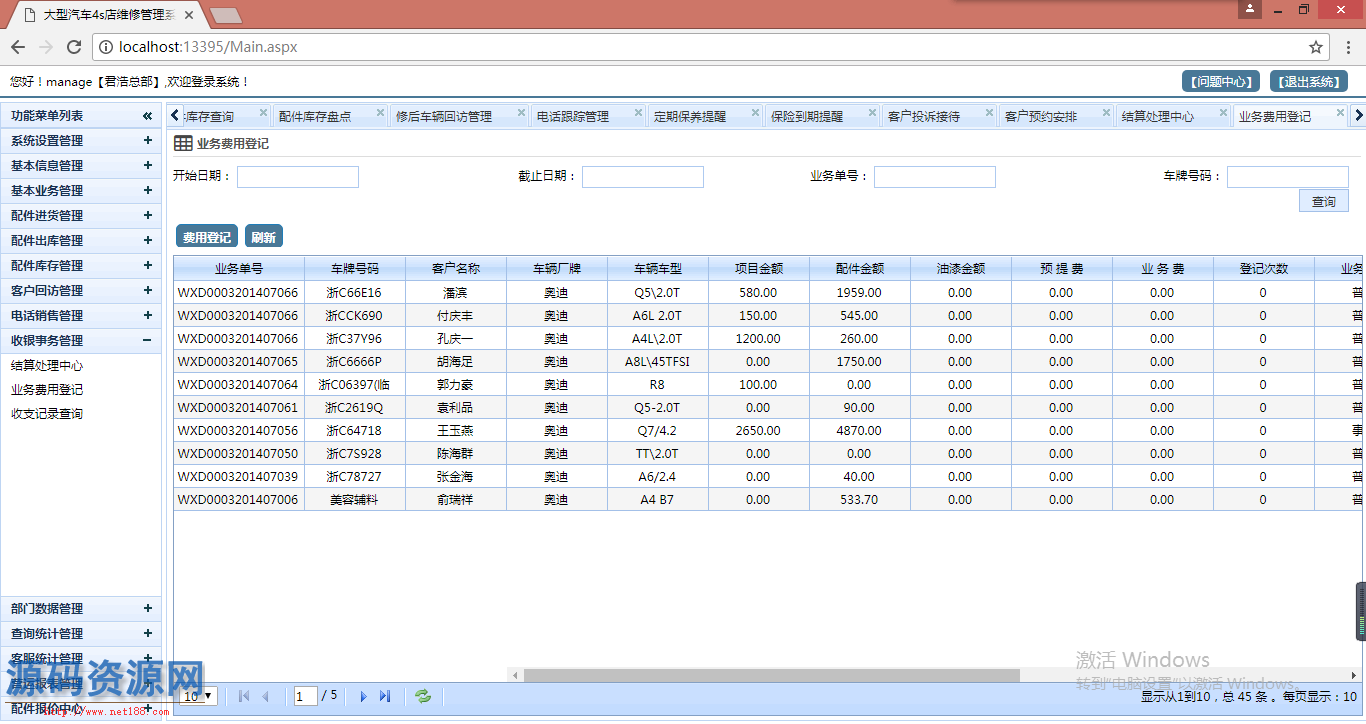Collapse the 功能菜单列表 sidebar panel
This screenshot has height=724, width=1366.
(147, 116)
